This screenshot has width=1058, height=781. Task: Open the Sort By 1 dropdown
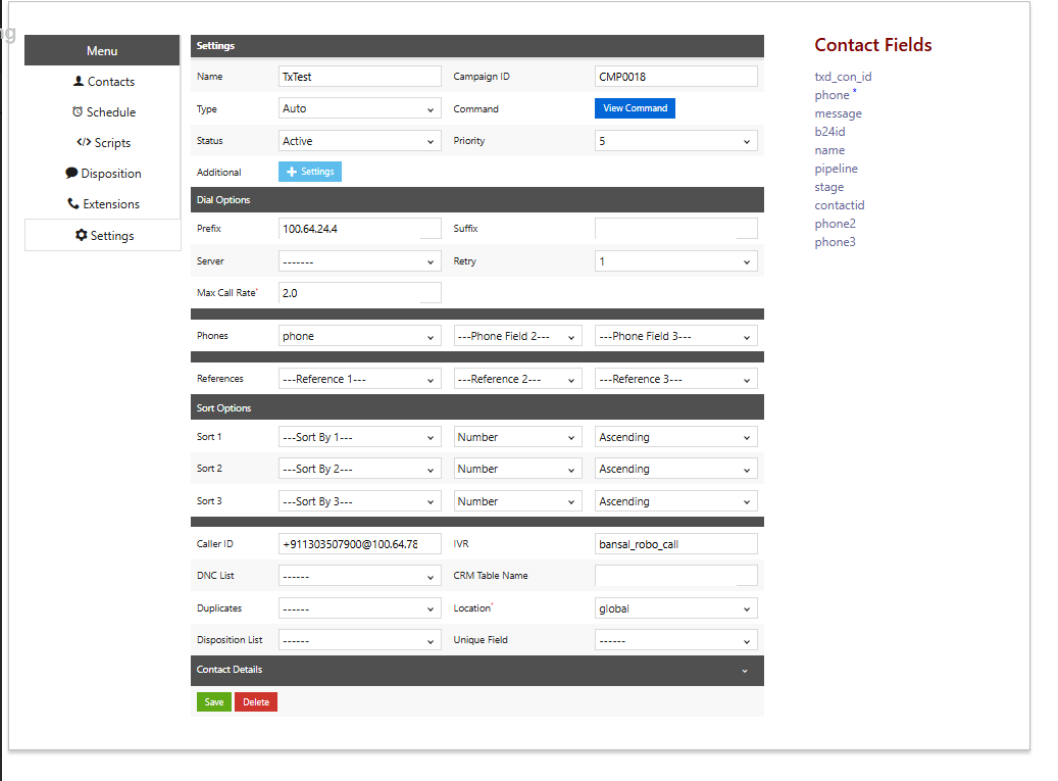[x=359, y=437]
